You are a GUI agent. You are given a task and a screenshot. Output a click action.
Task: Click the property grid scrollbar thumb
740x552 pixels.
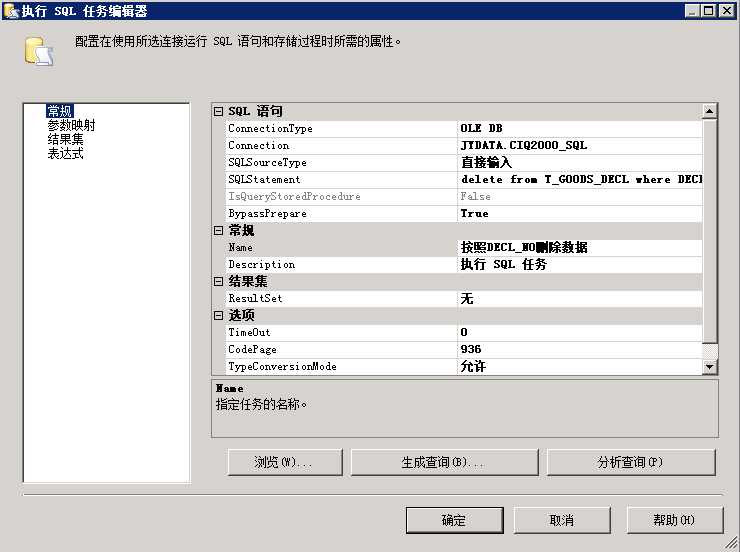(x=709, y=231)
